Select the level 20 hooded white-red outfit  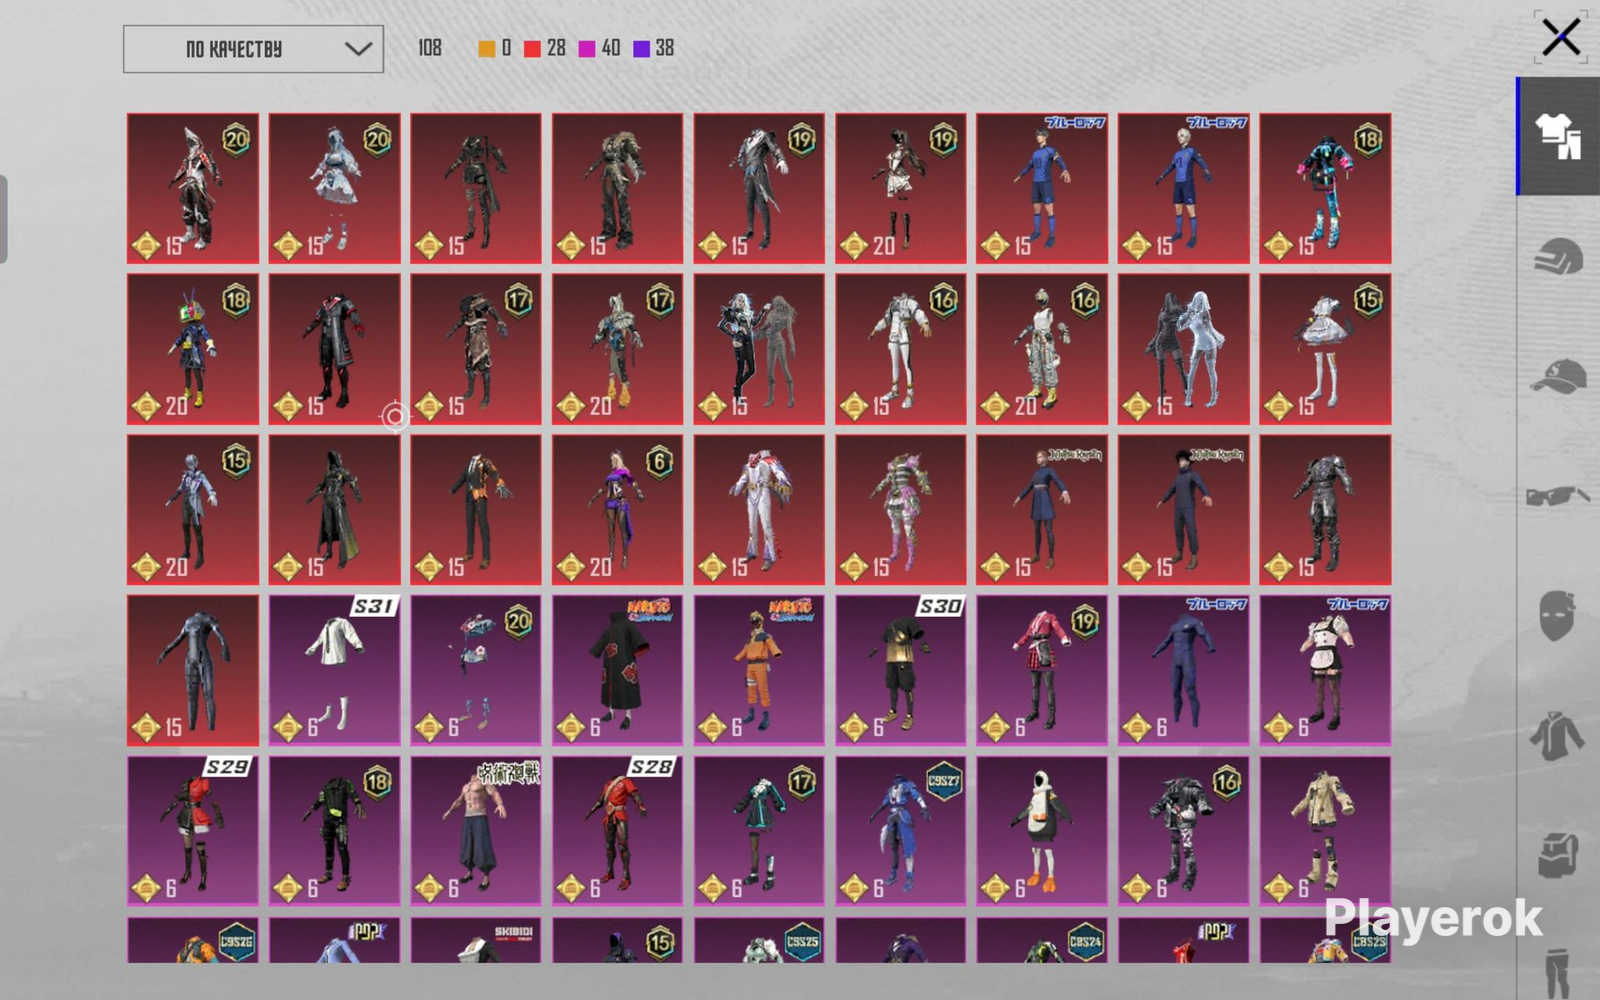pos(192,188)
